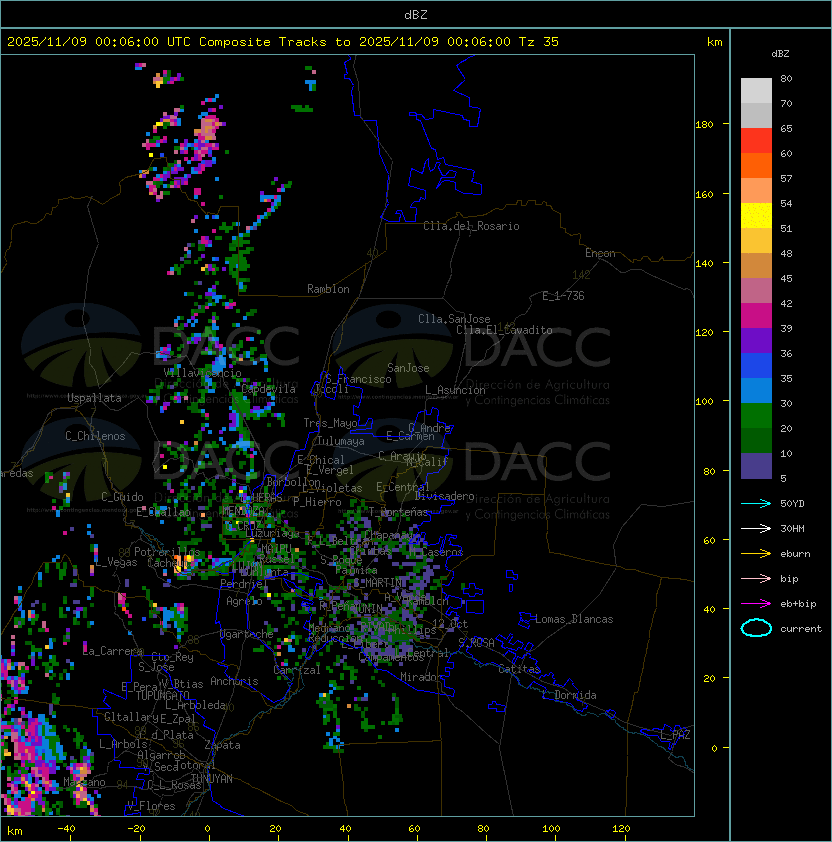Click the 'Clla.del_Rosario' map label
The height and width of the screenshot is (842, 832).
[x=471, y=226]
